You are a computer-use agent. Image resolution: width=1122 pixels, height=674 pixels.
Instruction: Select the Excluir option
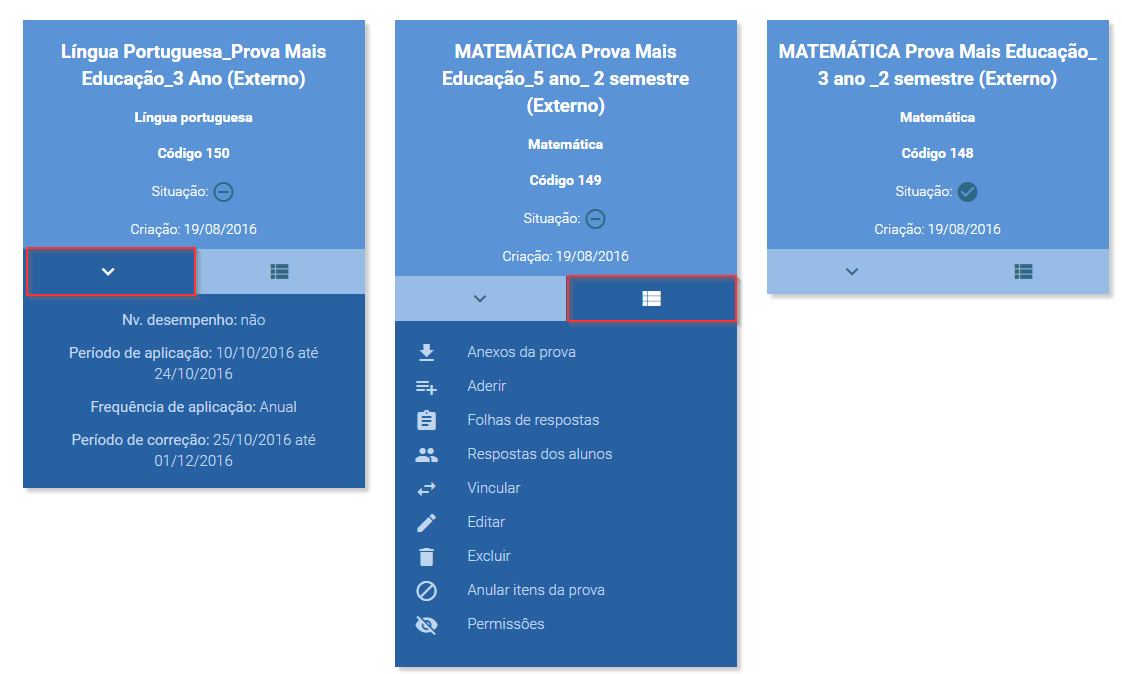point(489,556)
